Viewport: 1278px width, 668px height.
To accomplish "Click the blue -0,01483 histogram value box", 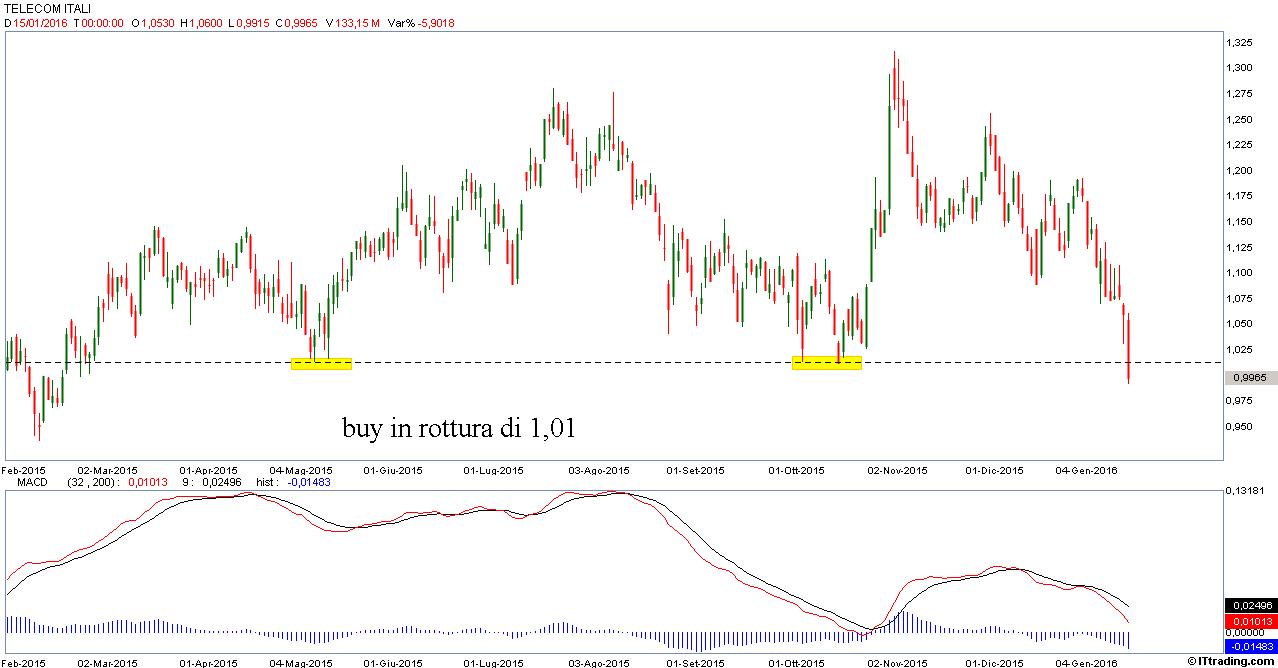I will pyautogui.click(x=1250, y=648).
